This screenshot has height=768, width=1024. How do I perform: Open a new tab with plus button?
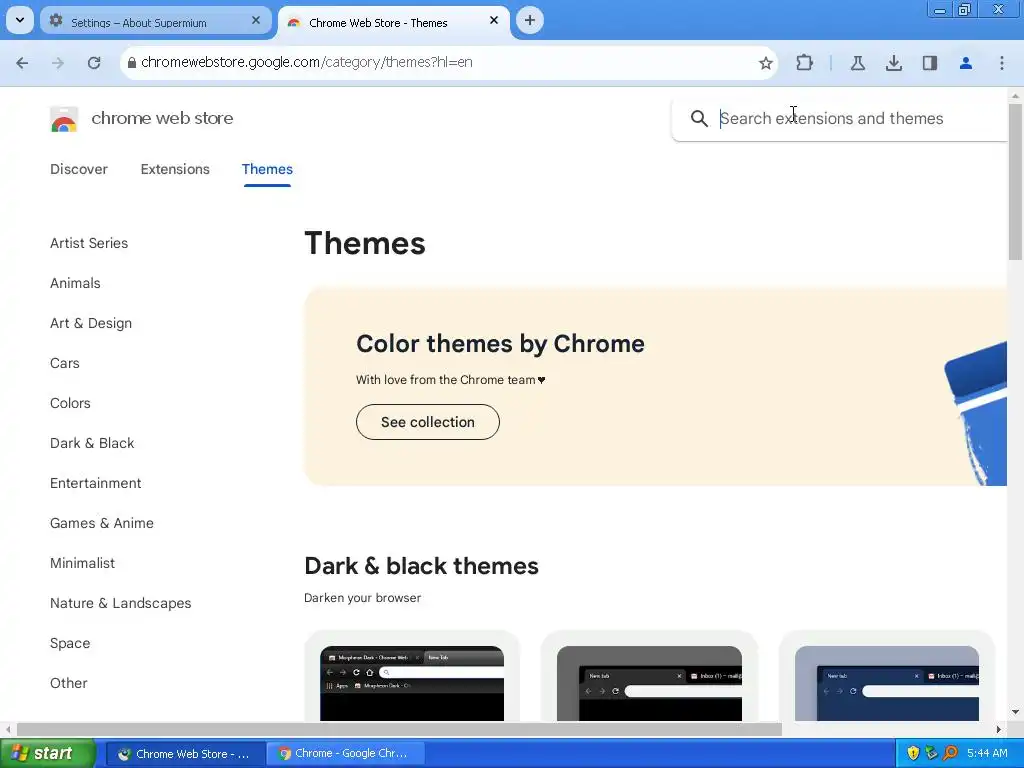click(530, 20)
